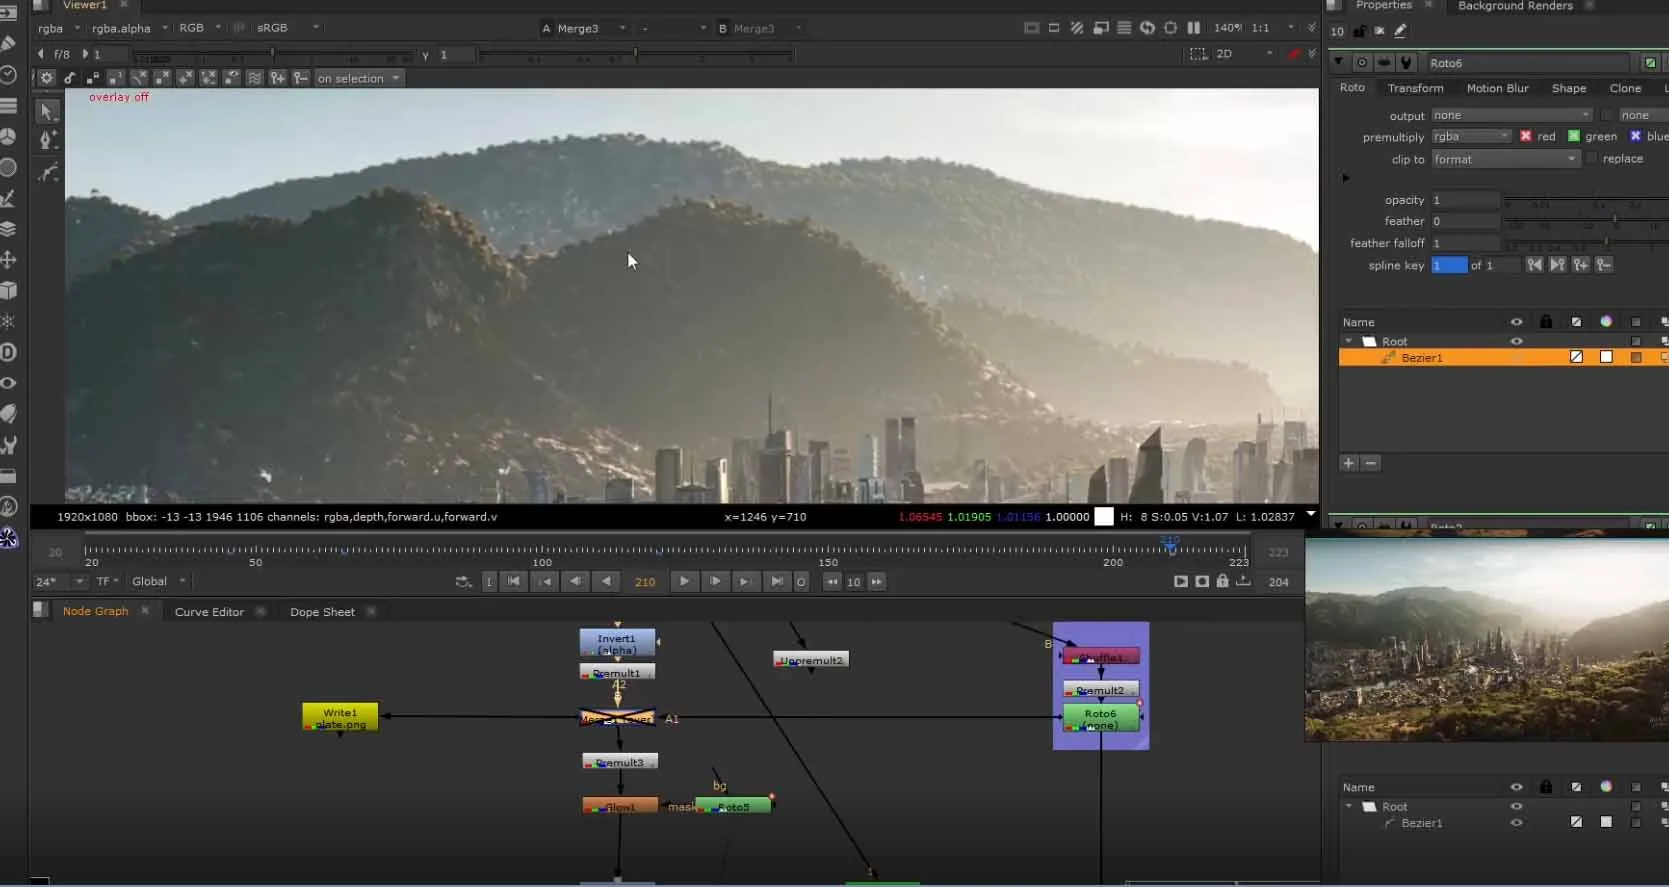The image size is (1669, 887).
Task: Open the clip to format dropdown
Action: 1505,159
